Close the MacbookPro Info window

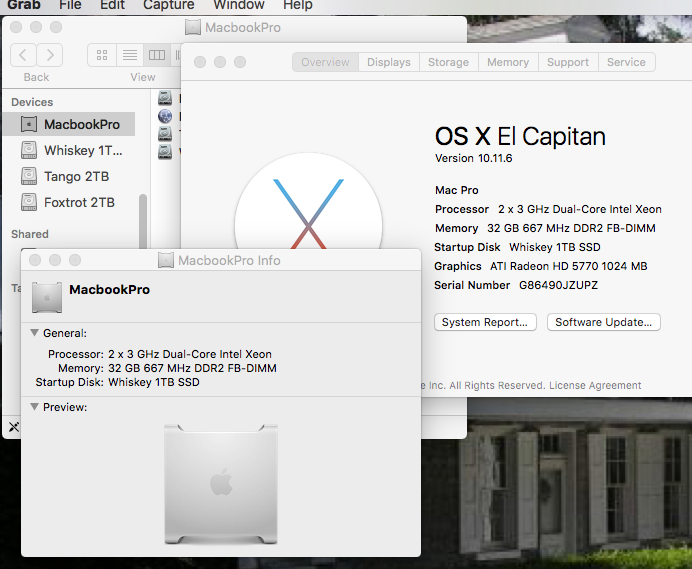[35, 260]
